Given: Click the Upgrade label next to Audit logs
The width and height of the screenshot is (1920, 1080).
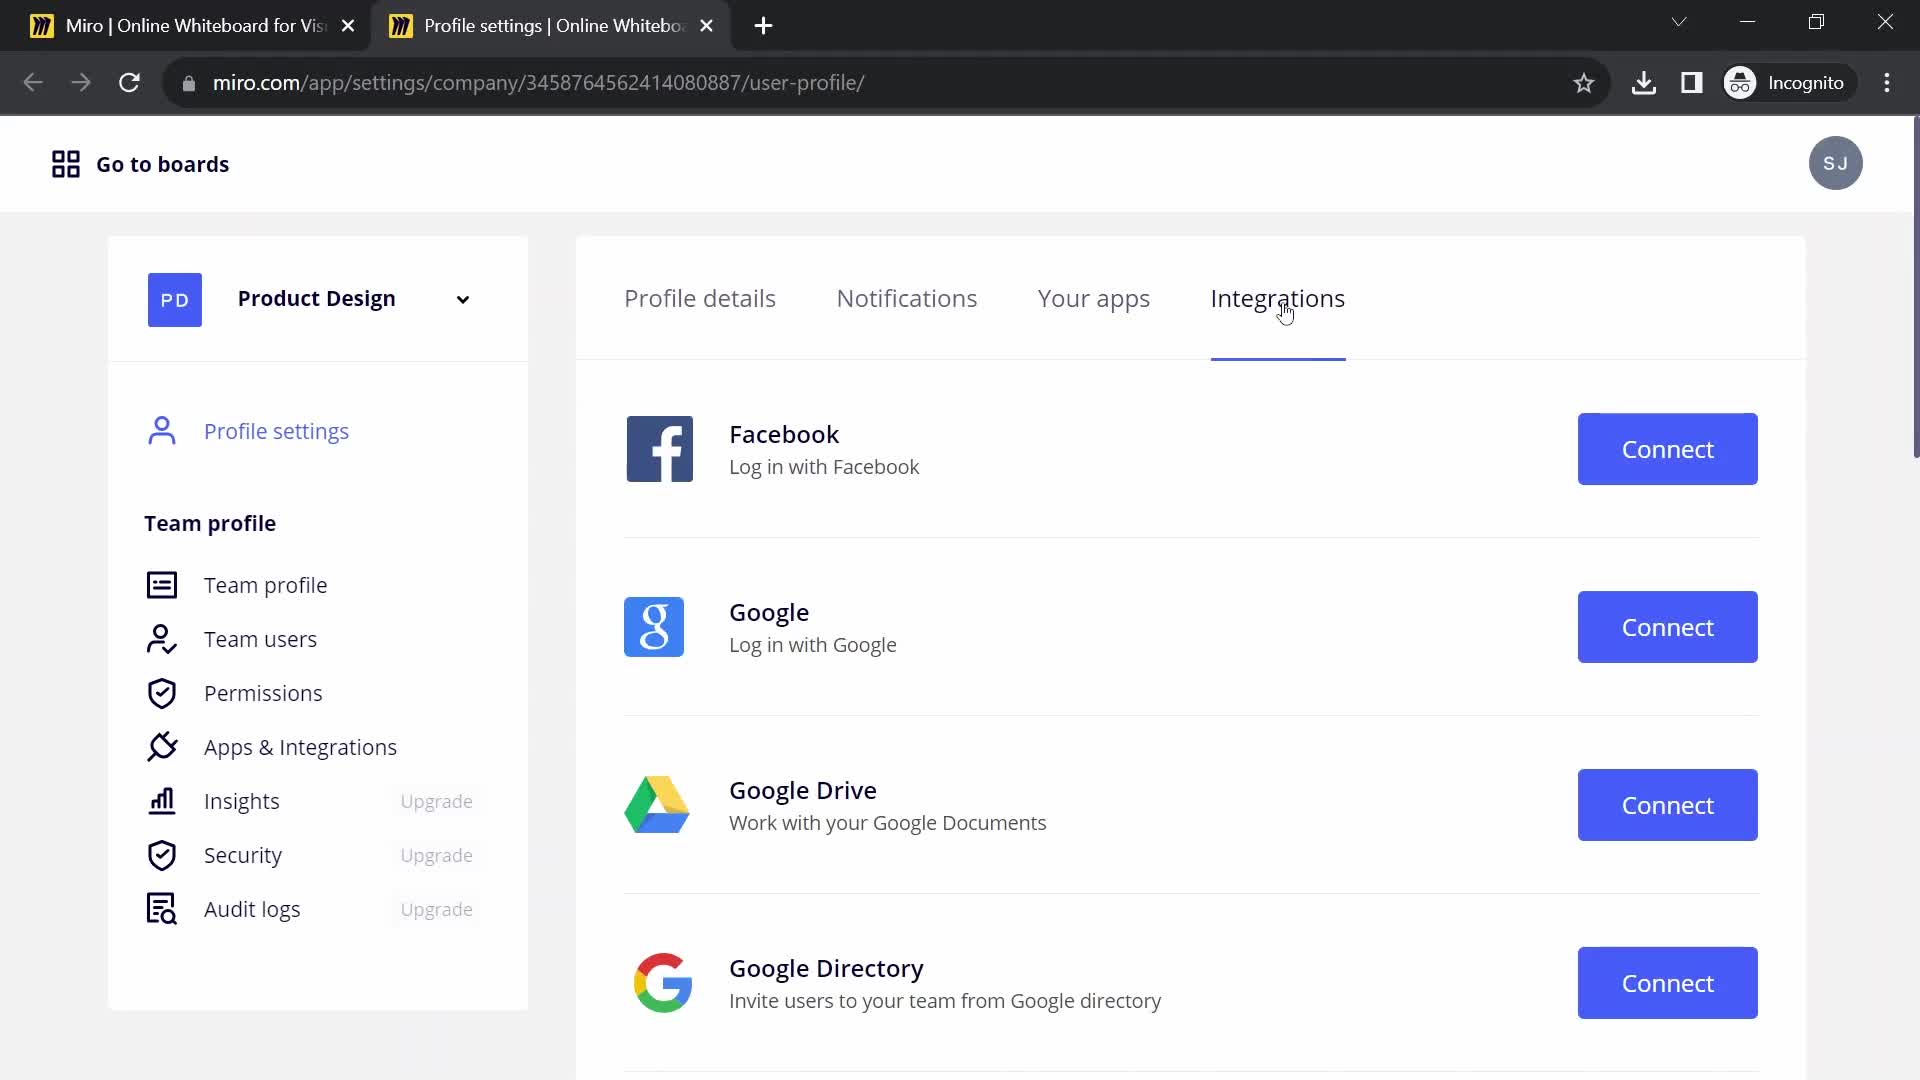Looking at the screenshot, I should click(x=436, y=909).
